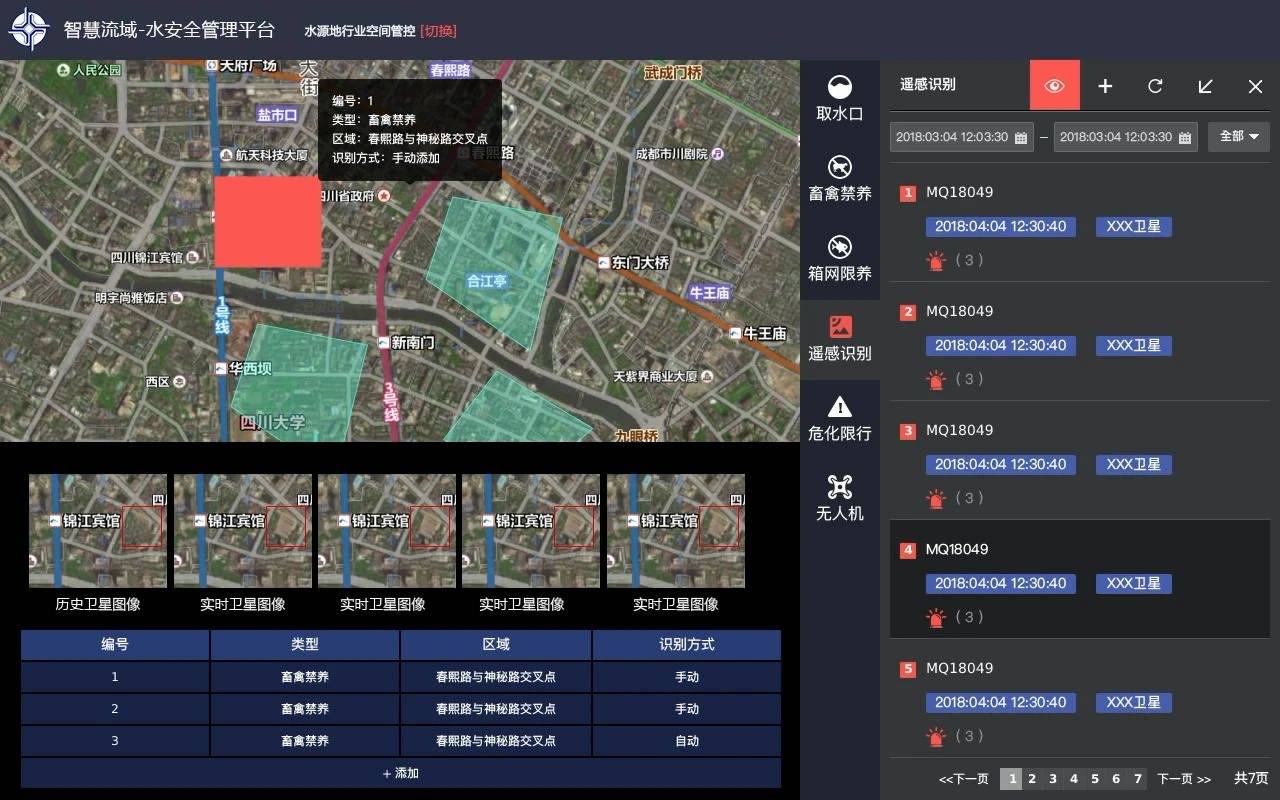Go to next page with 下一页 >>
This screenshot has width=1280, height=800.
pyautogui.click(x=1184, y=779)
